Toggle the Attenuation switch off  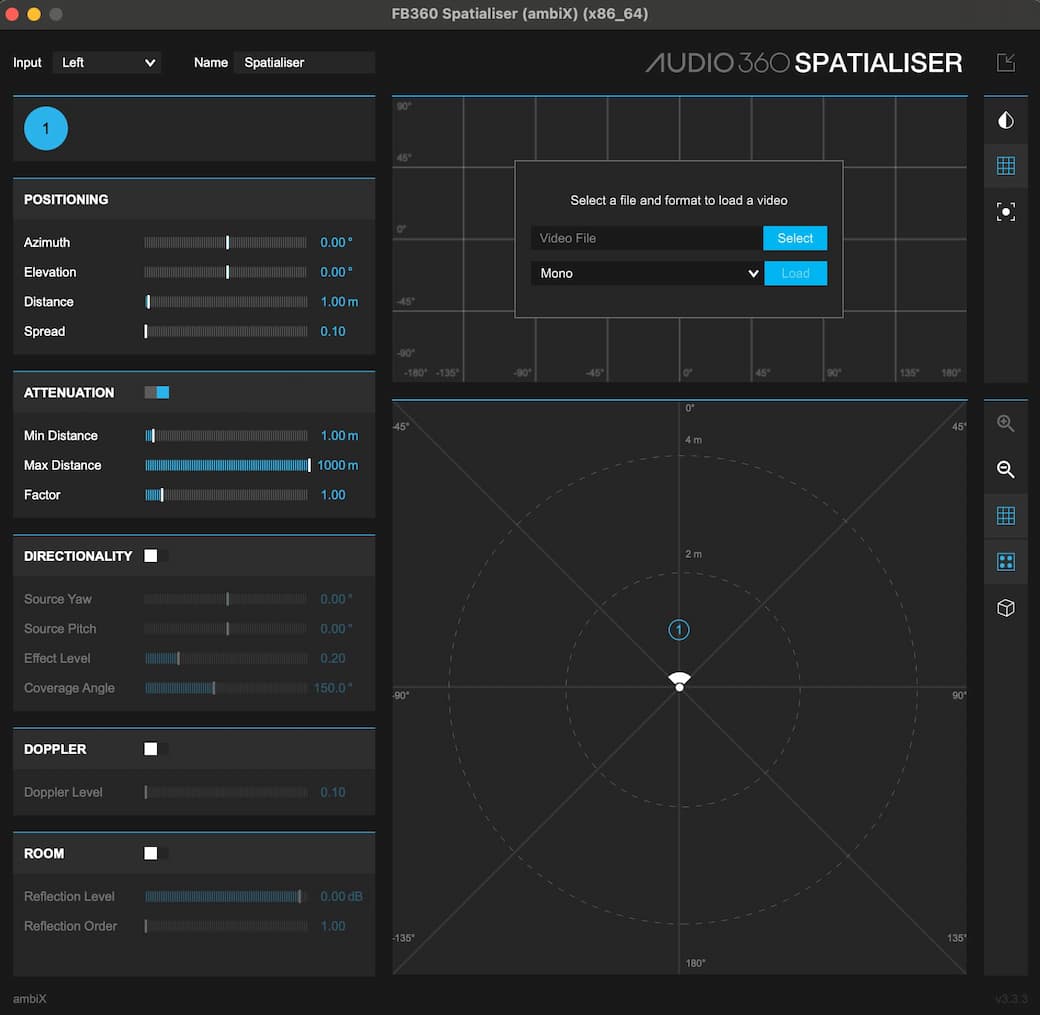[157, 393]
